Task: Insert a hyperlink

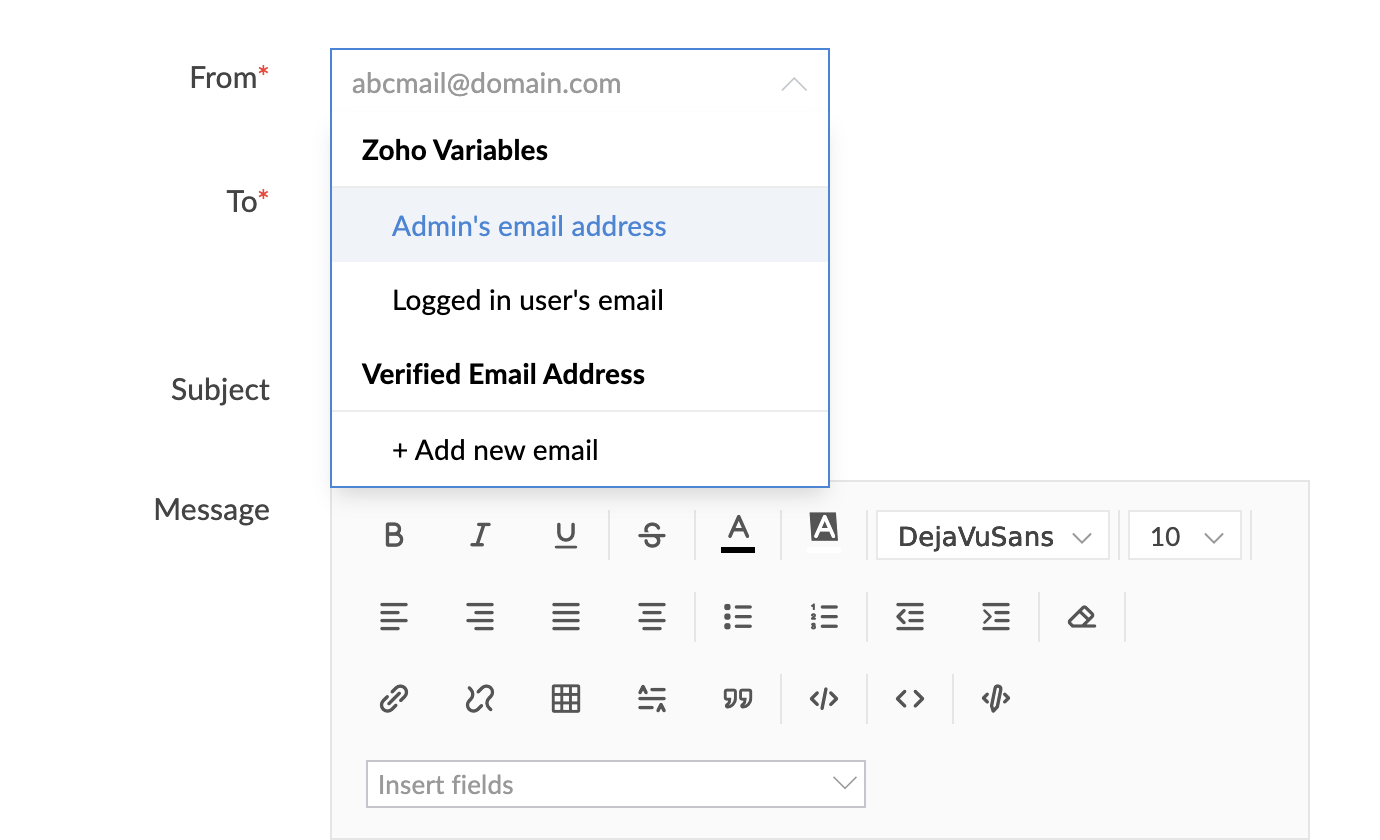Action: (394, 698)
